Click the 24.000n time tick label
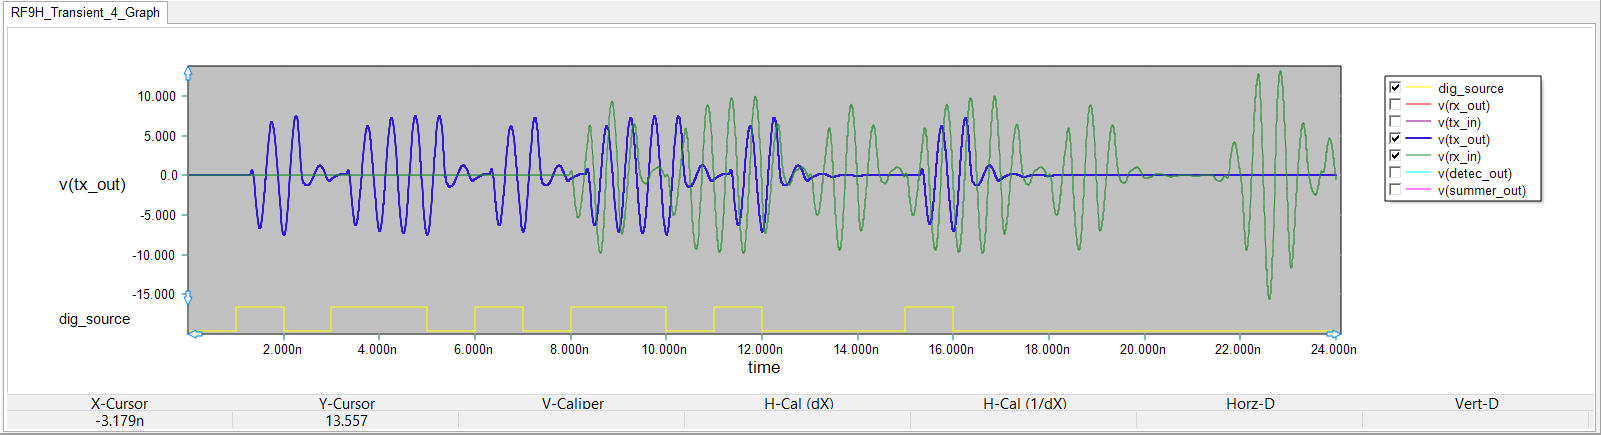 coord(1334,349)
